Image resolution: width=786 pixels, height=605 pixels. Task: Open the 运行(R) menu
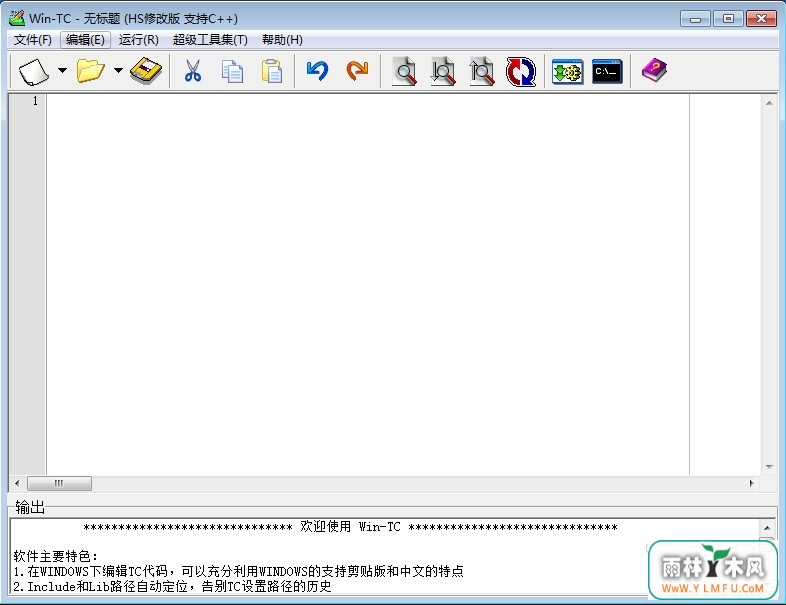139,40
